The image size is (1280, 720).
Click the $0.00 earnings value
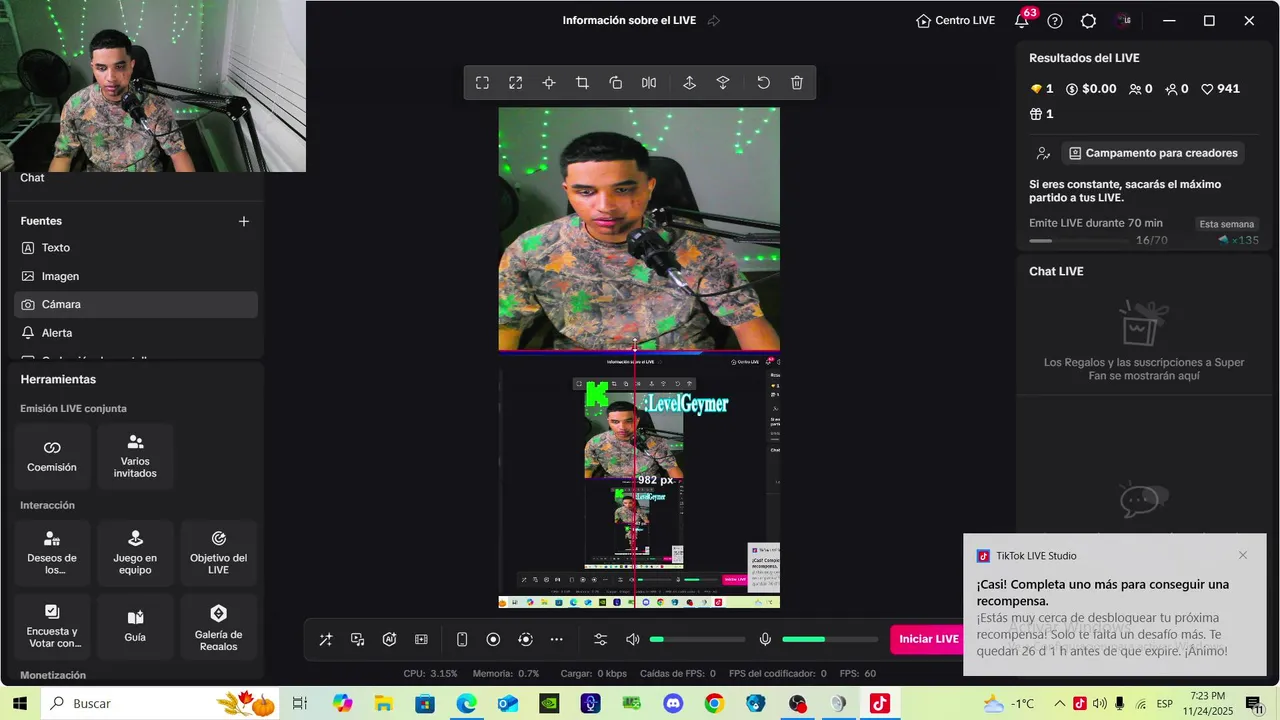(1091, 89)
